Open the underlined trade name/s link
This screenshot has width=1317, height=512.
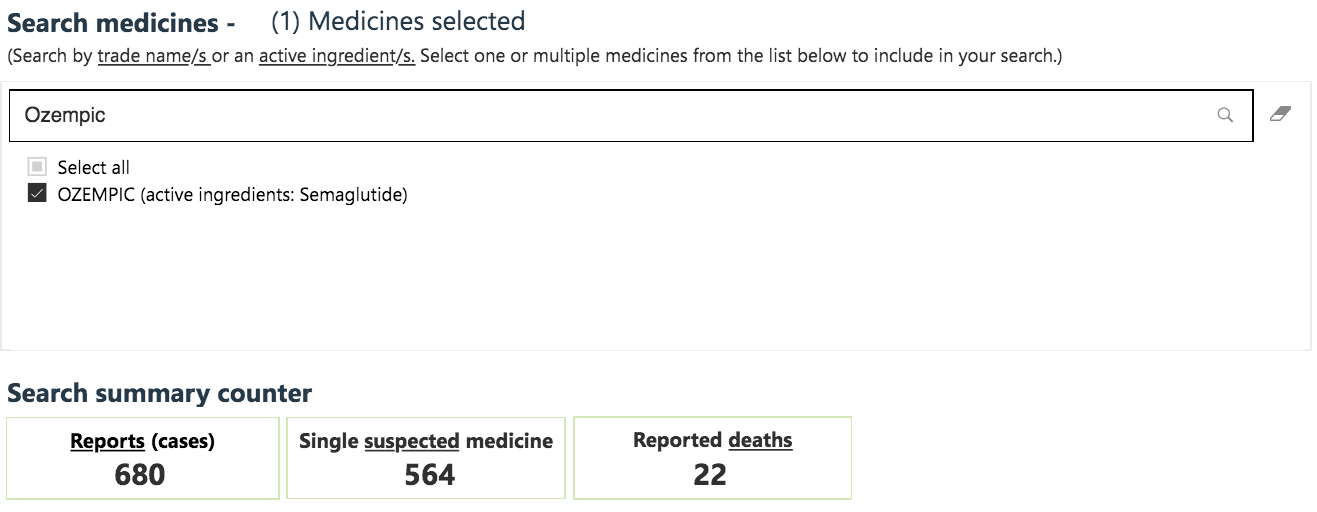154,56
